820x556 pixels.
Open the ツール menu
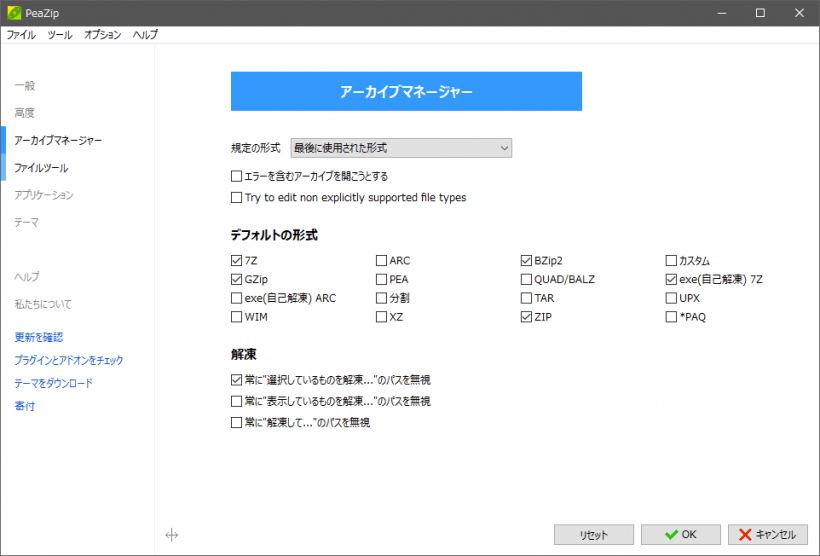click(x=60, y=35)
